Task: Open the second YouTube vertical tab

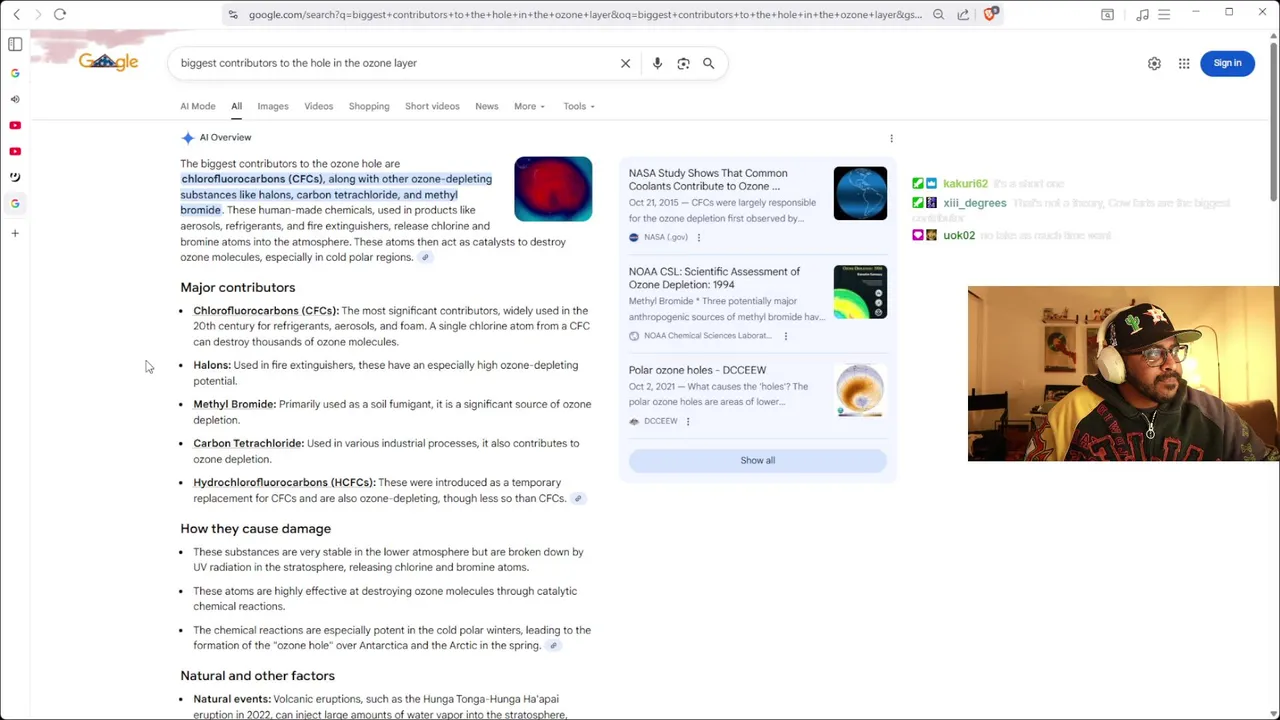Action: coord(15,151)
